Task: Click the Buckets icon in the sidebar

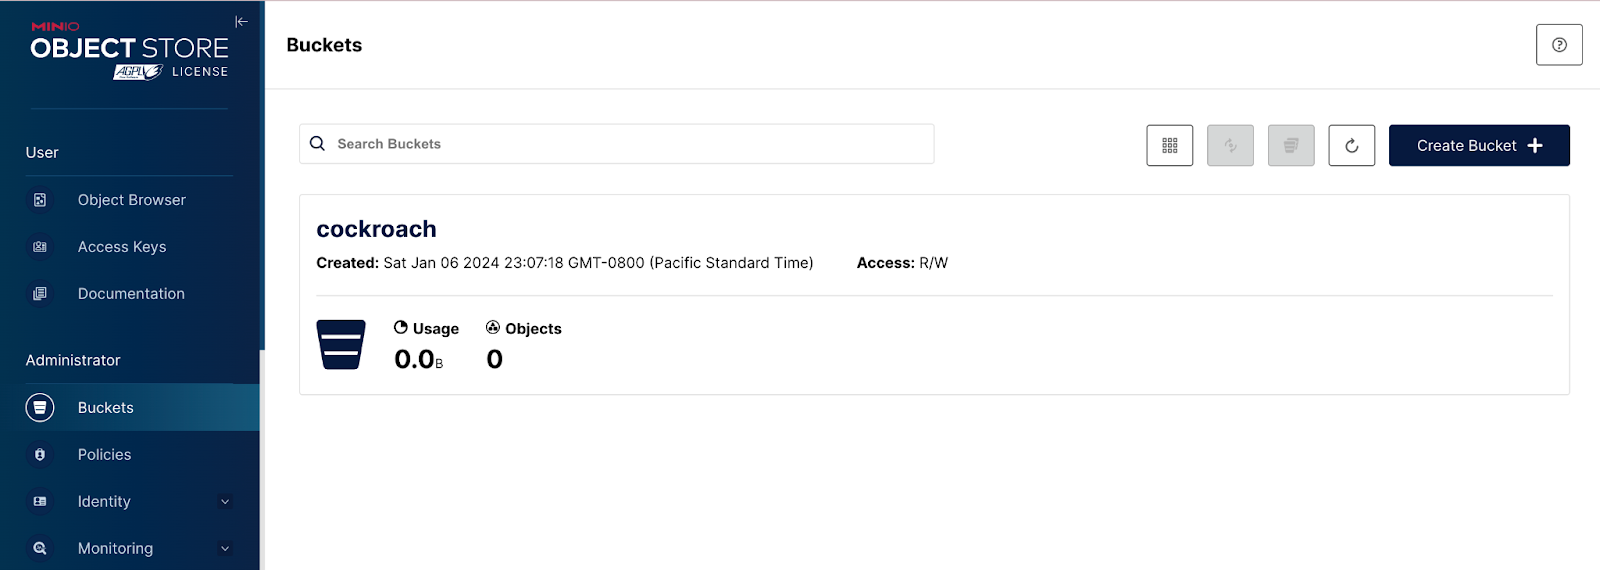Action: [x=40, y=408]
